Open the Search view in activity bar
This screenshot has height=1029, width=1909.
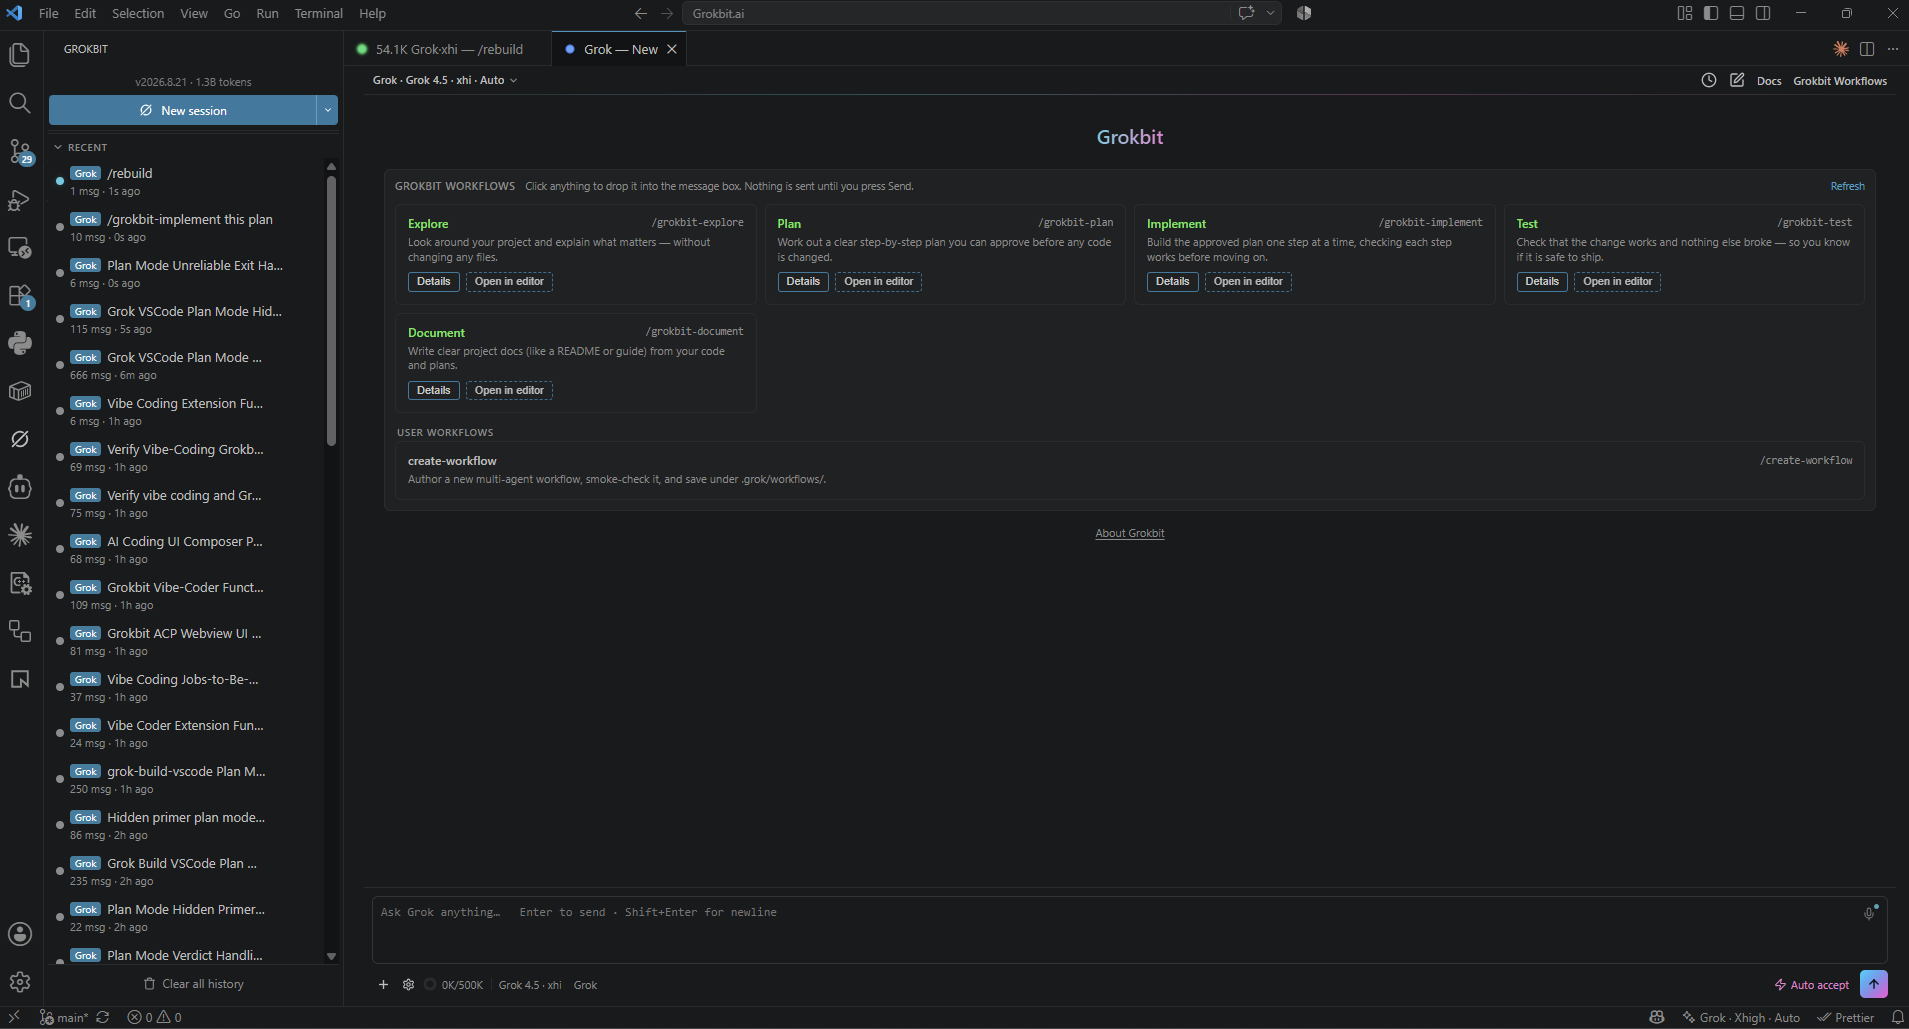[x=20, y=103]
